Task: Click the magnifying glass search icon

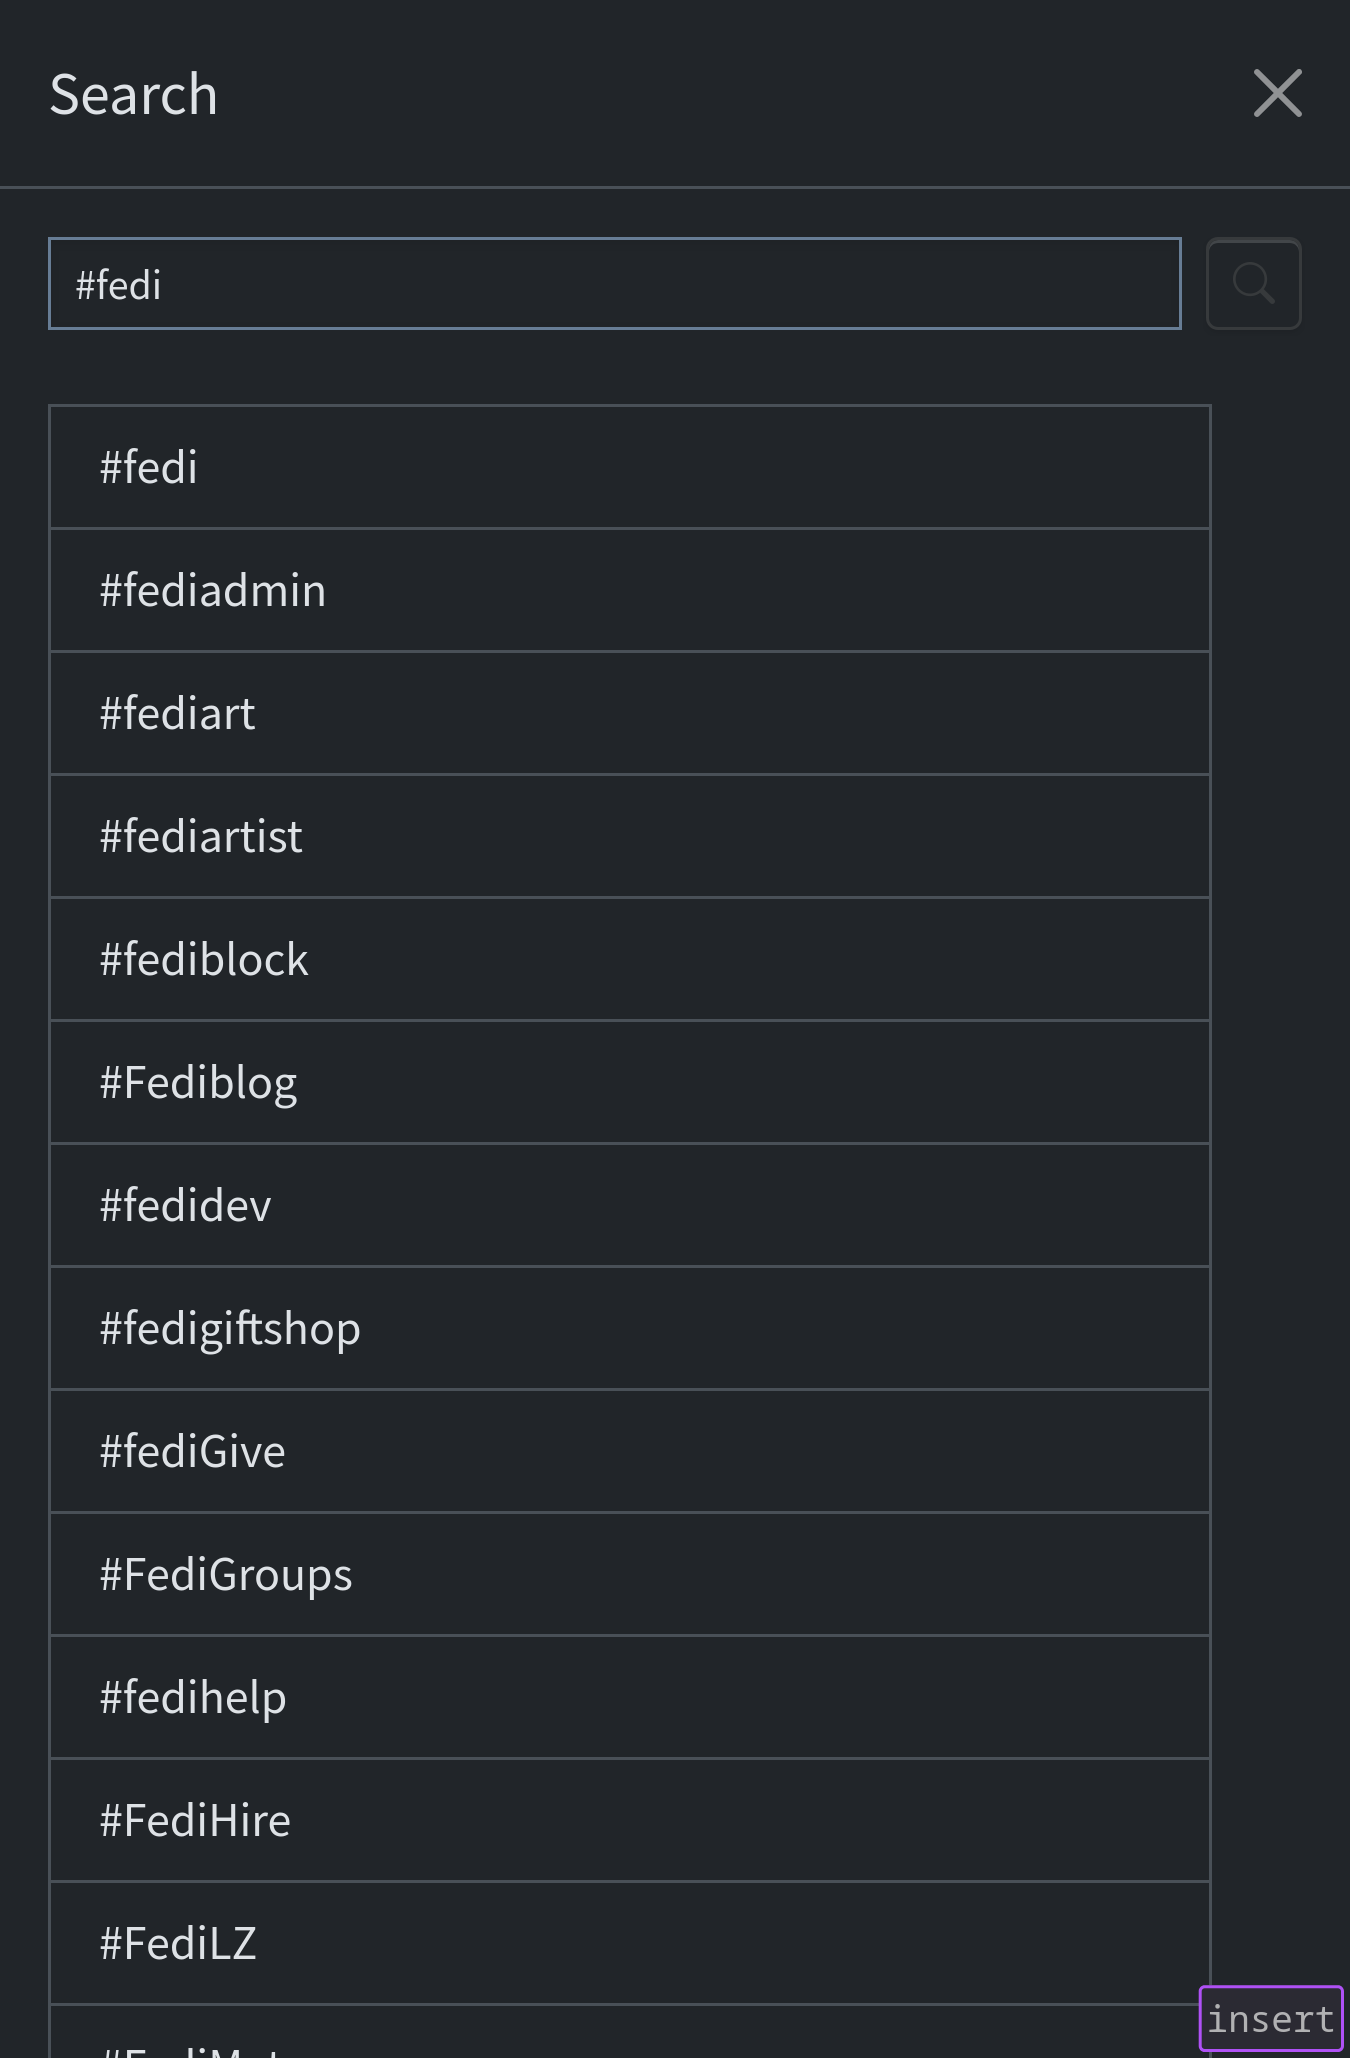Action: 1253,284
